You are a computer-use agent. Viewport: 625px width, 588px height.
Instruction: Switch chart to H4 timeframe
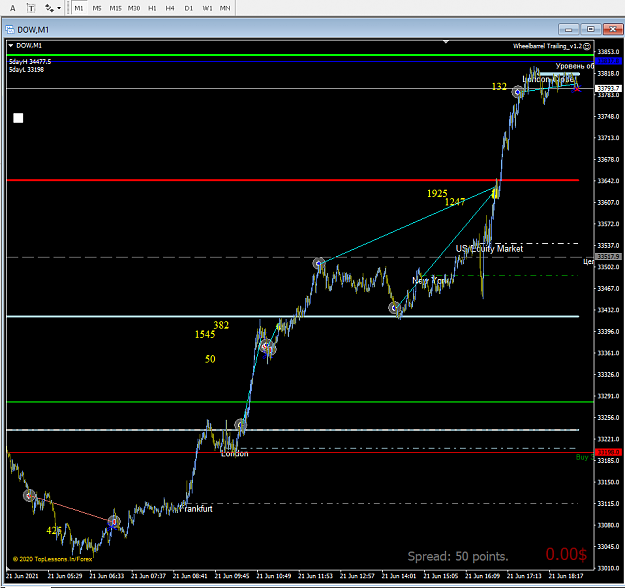pyautogui.click(x=170, y=8)
